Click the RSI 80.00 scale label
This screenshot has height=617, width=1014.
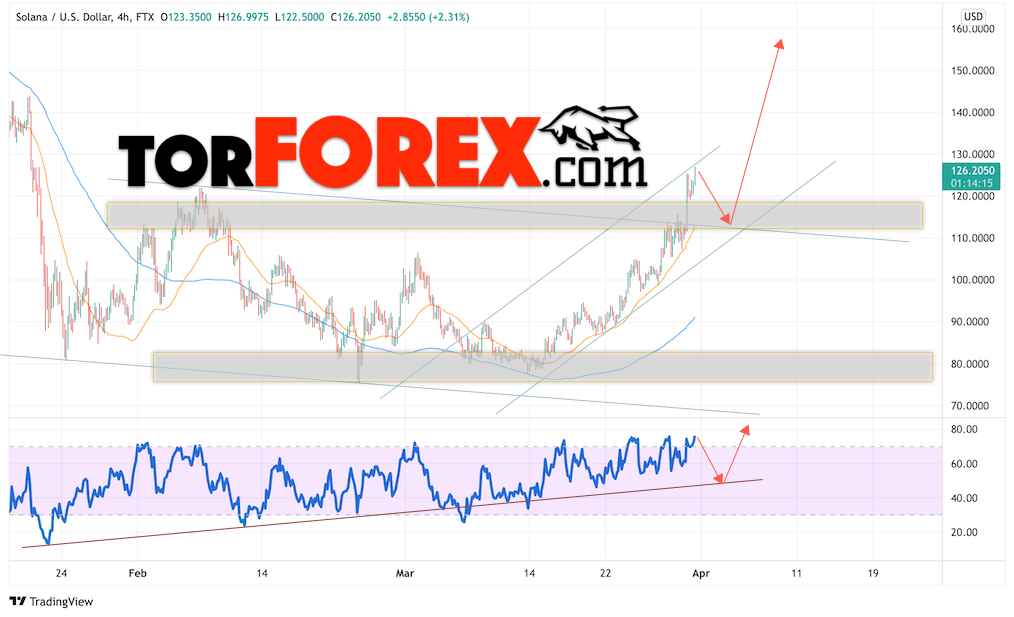[964, 429]
